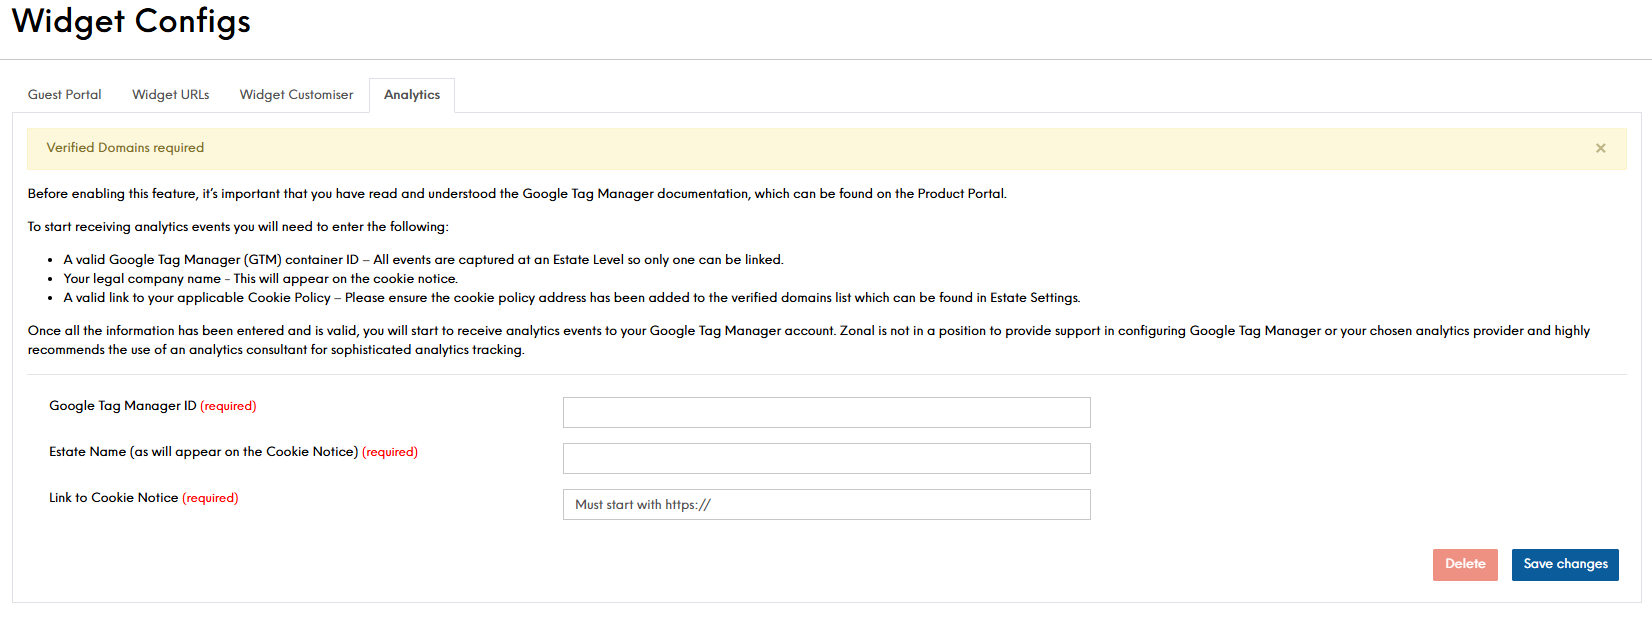Open the Guest Portal tab
The image size is (1652, 620).
pyautogui.click(x=65, y=95)
